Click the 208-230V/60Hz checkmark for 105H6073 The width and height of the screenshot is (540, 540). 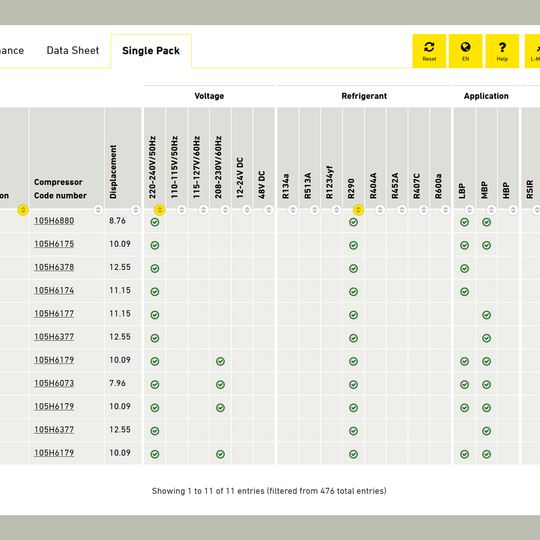click(x=220, y=384)
